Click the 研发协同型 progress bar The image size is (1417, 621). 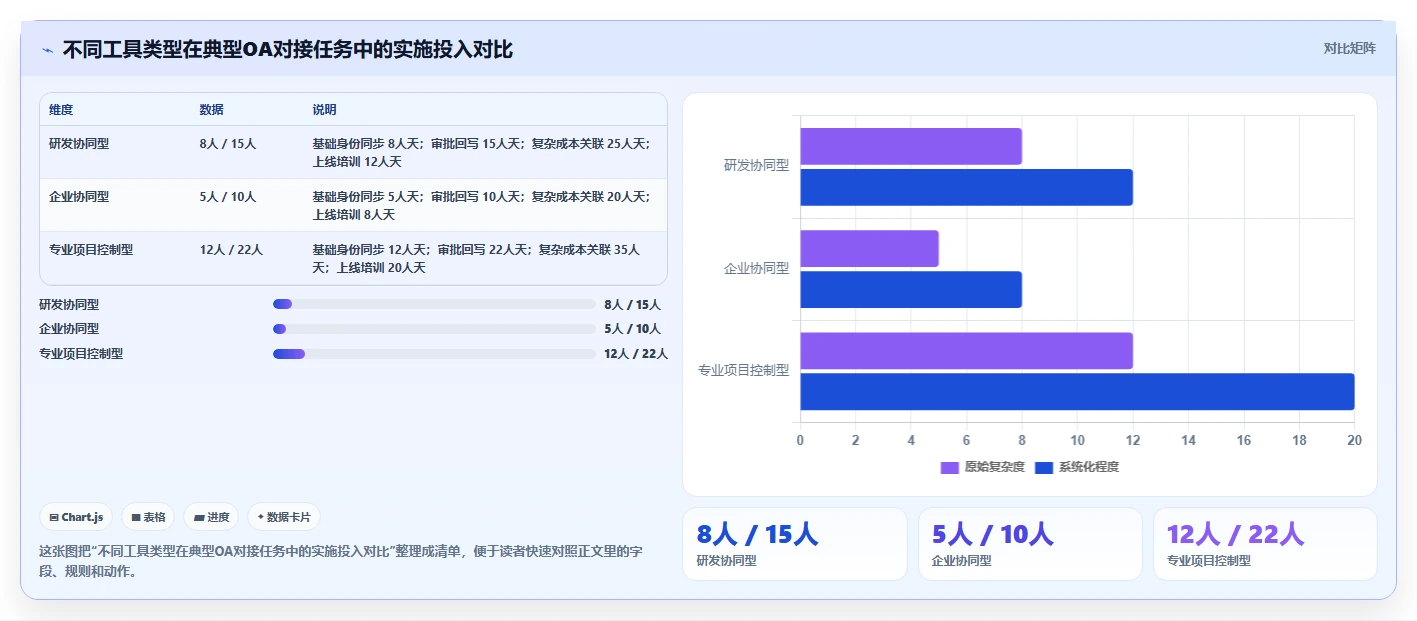coord(434,304)
